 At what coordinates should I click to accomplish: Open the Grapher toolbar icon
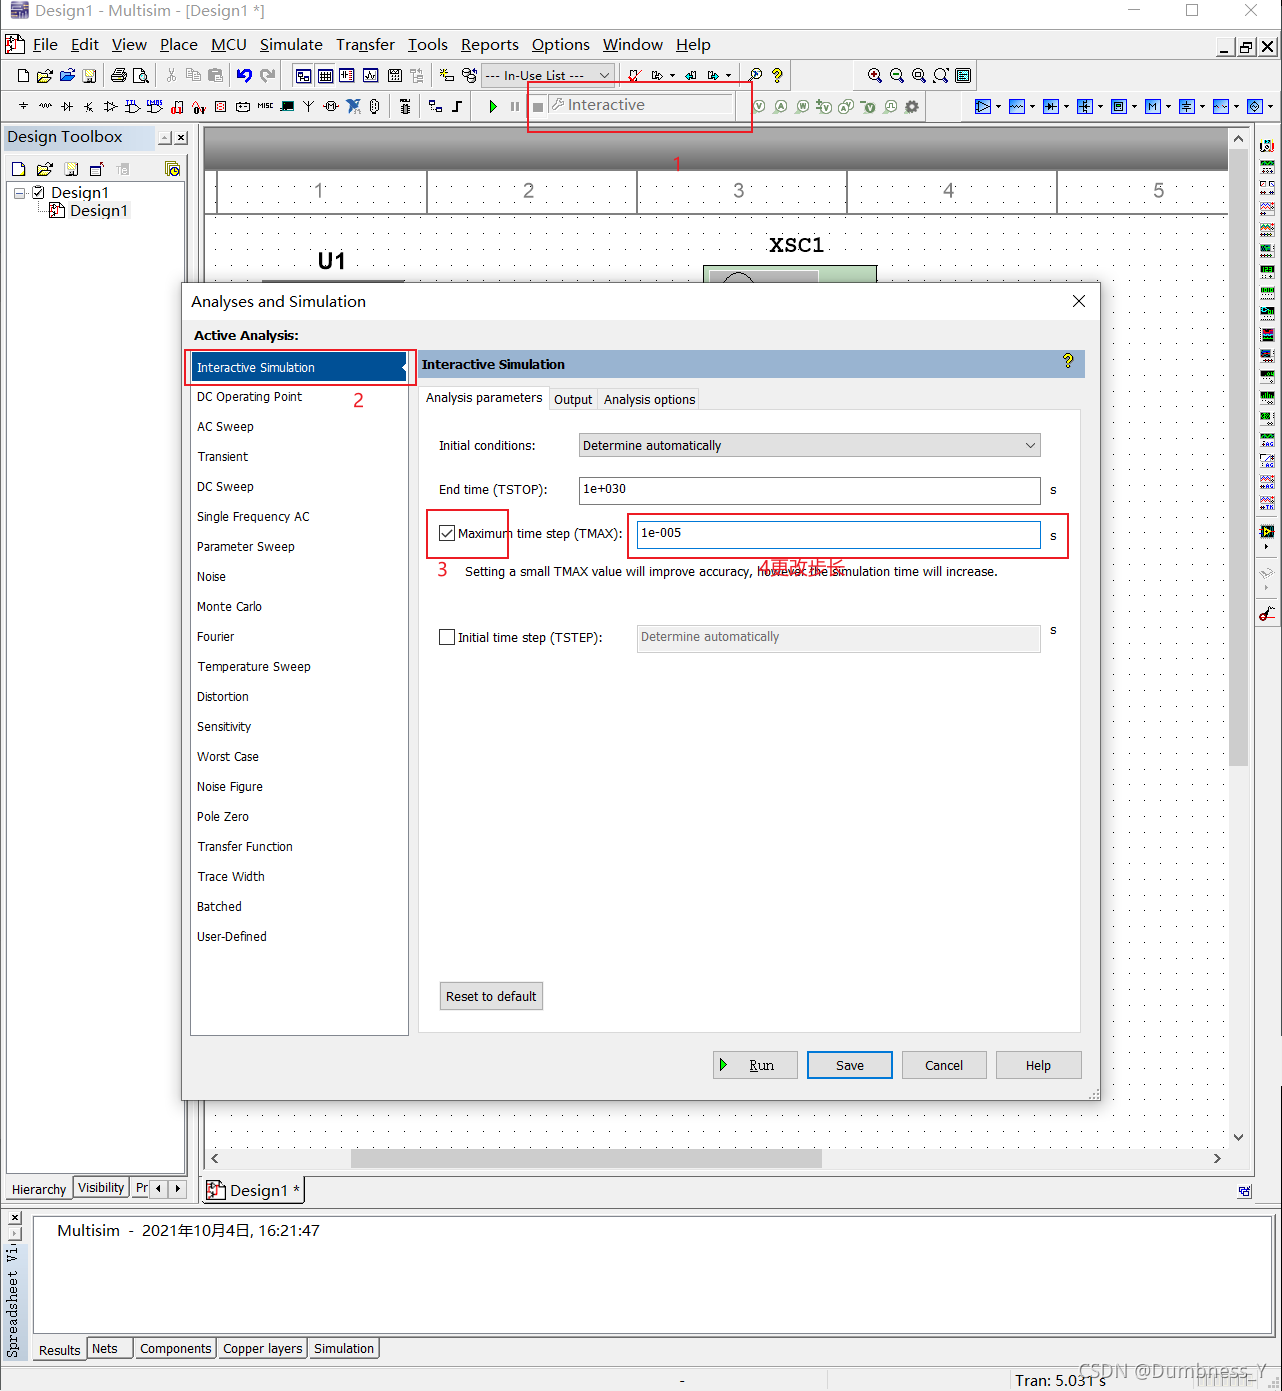click(x=371, y=75)
